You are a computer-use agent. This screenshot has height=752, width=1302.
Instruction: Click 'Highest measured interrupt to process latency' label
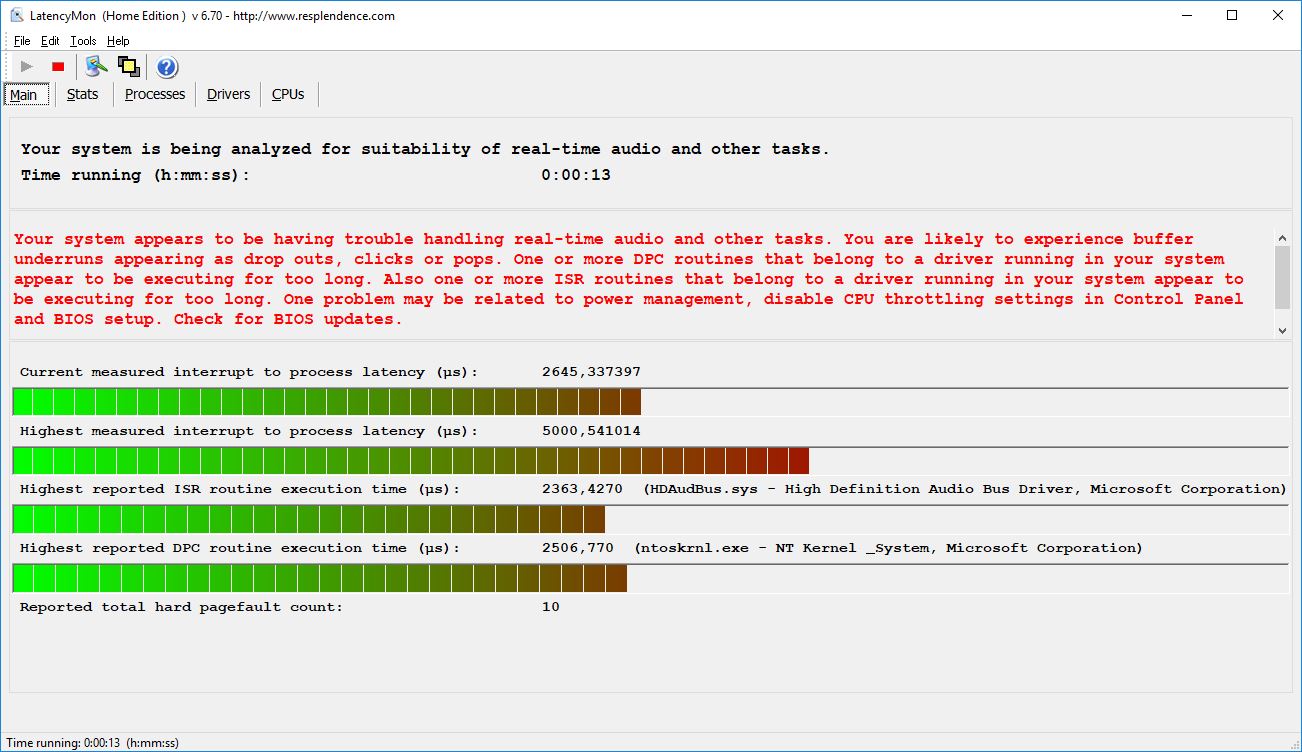pyautogui.click(x=249, y=431)
